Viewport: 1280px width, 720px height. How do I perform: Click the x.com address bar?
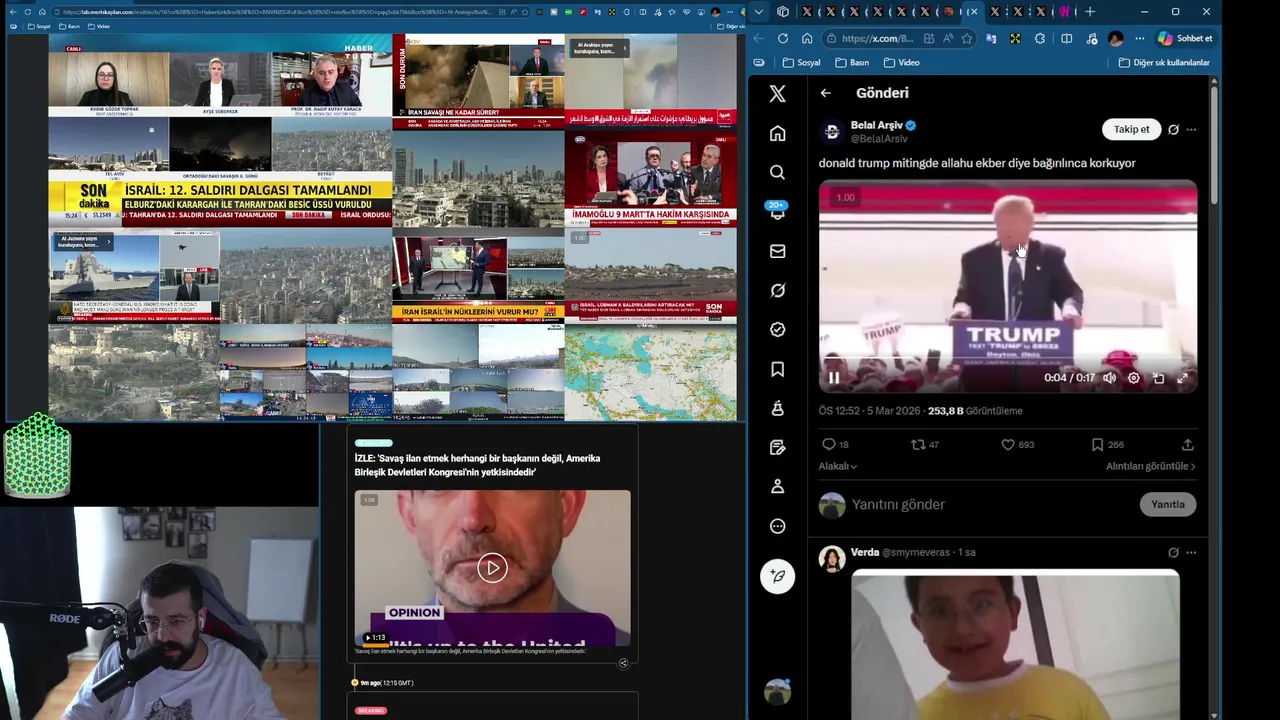click(x=877, y=38)
